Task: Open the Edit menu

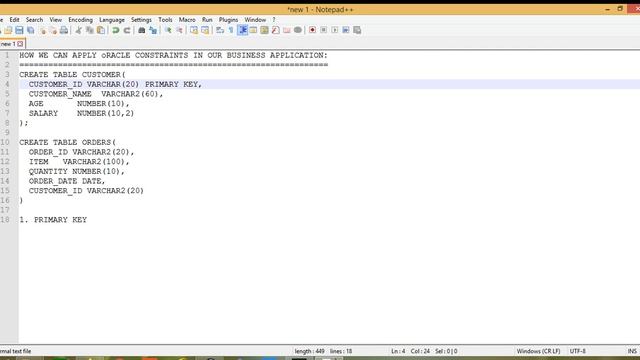Action: (14, 20)
